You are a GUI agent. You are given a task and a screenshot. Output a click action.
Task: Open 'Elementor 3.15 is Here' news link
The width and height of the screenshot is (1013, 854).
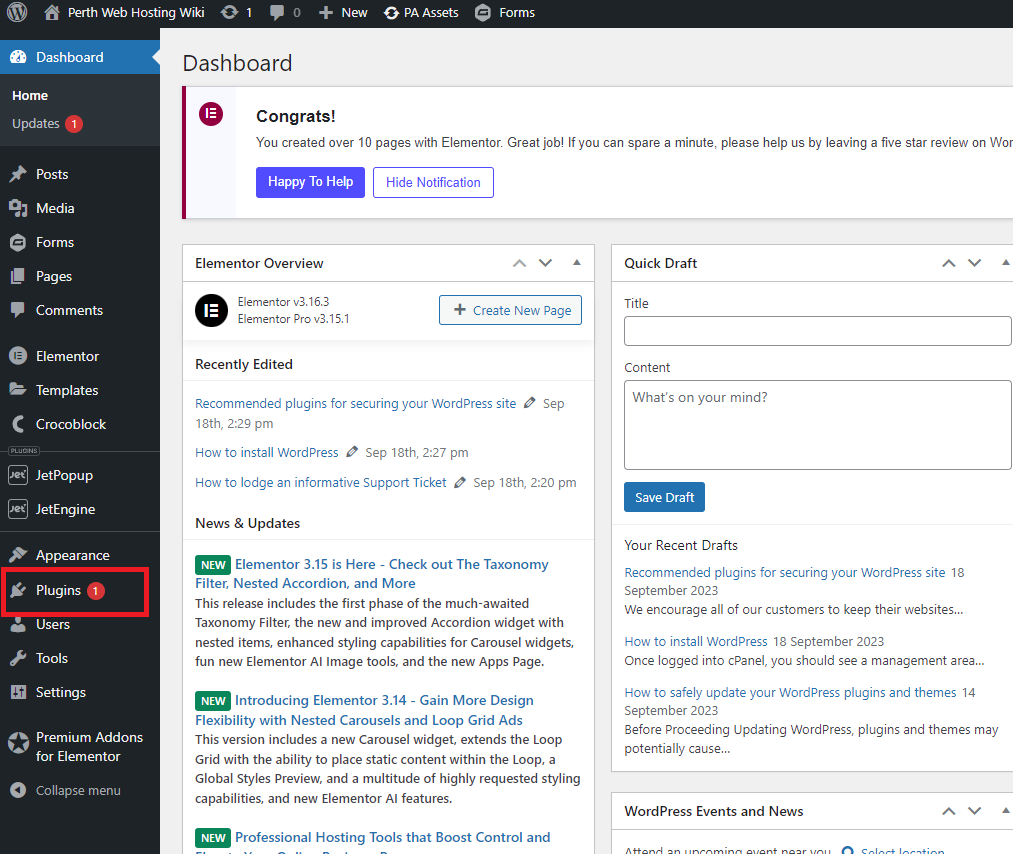tap(371, 574)
